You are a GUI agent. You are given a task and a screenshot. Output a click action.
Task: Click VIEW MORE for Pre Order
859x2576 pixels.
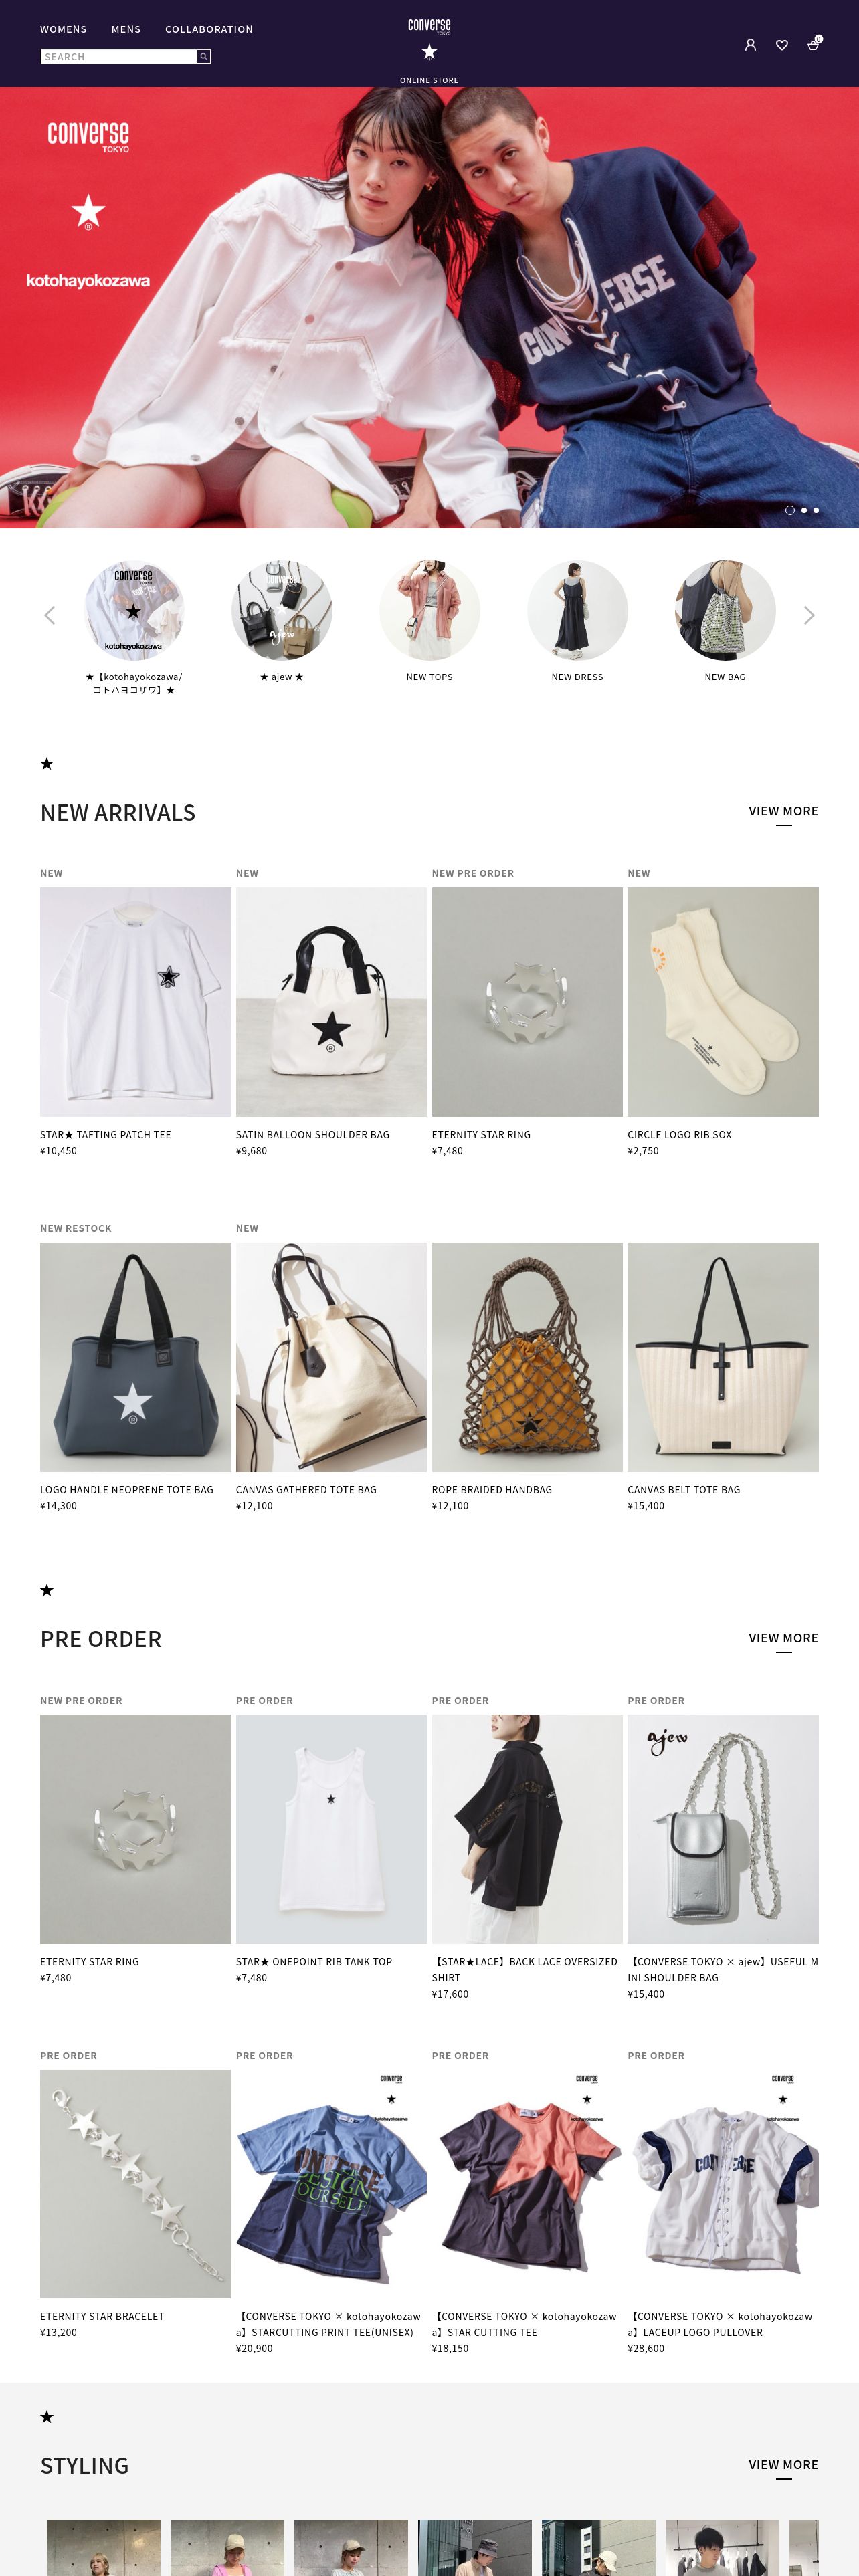783,1638
